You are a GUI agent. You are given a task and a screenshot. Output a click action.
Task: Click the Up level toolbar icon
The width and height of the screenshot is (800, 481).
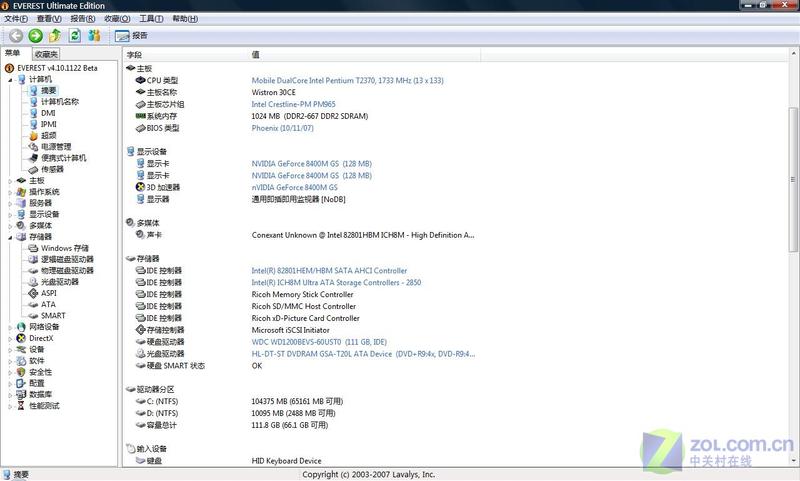point(55,35)
